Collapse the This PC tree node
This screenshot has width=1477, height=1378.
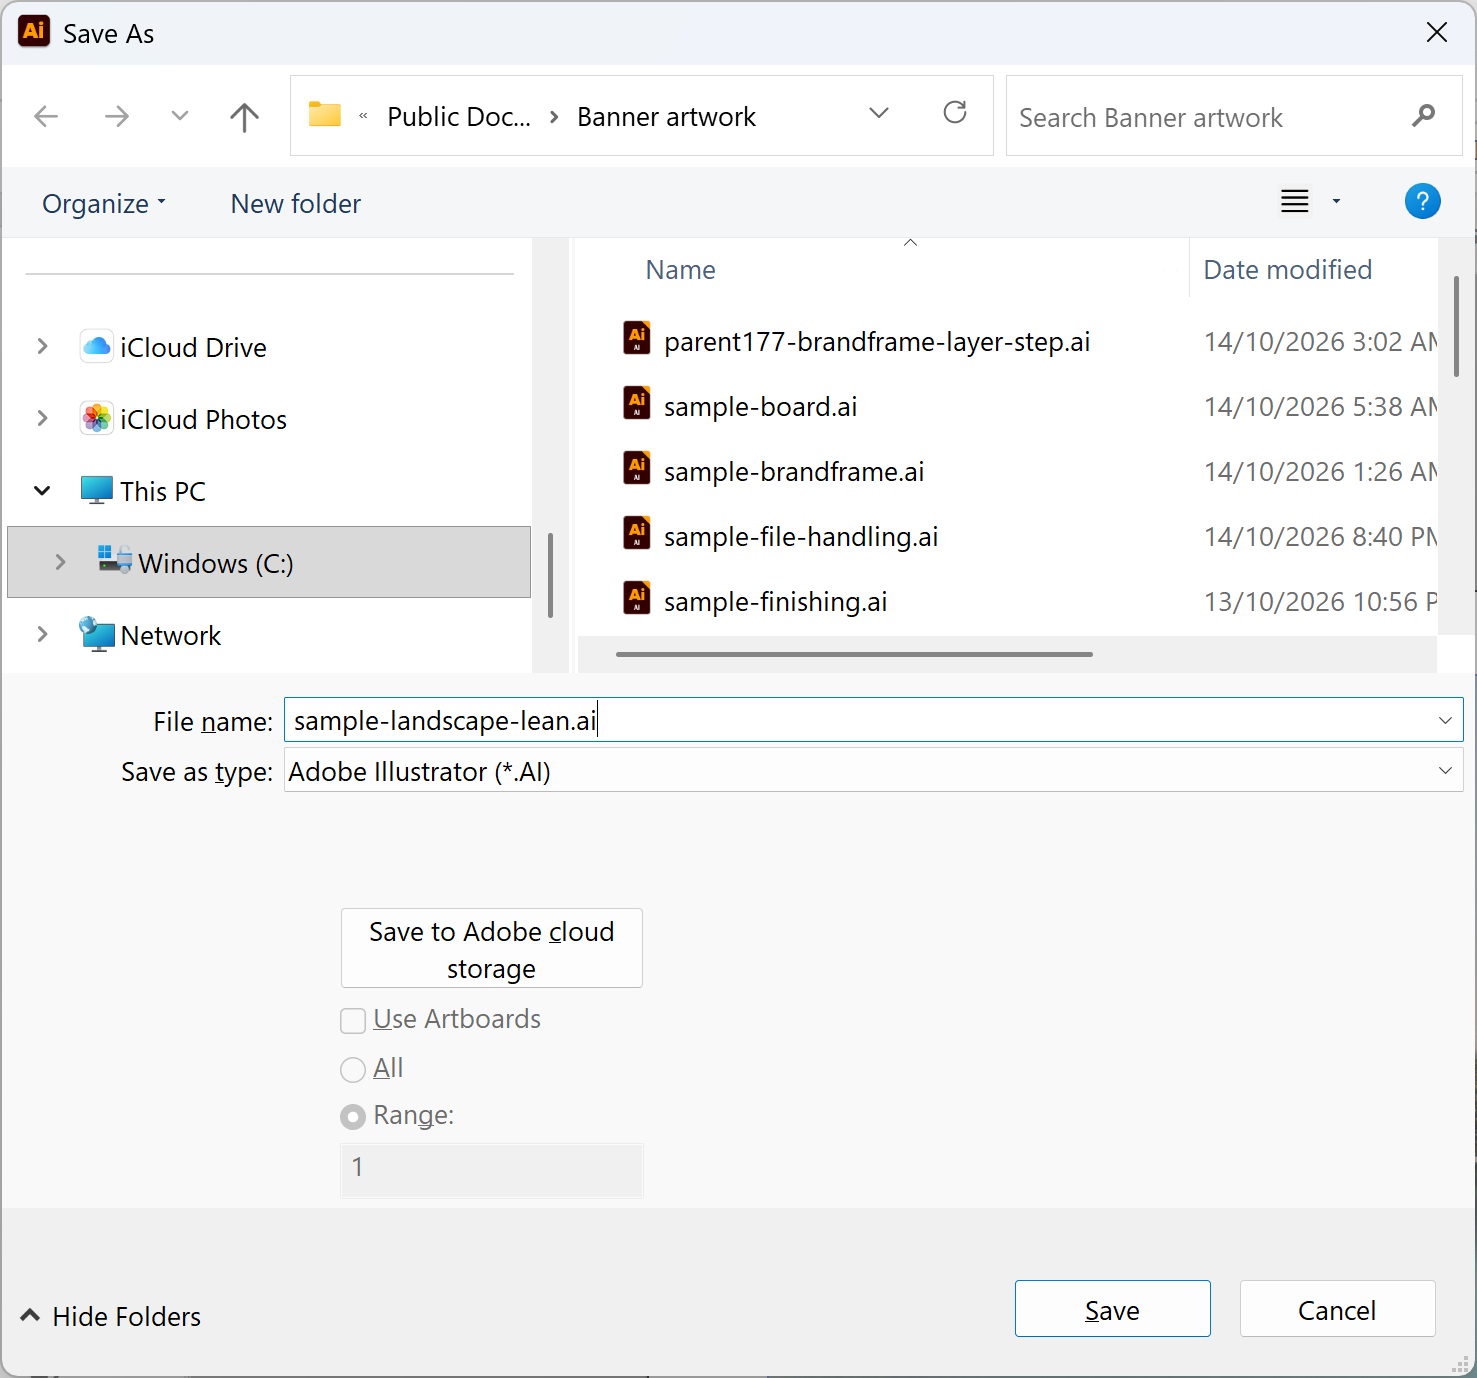[x=42, y=490]
